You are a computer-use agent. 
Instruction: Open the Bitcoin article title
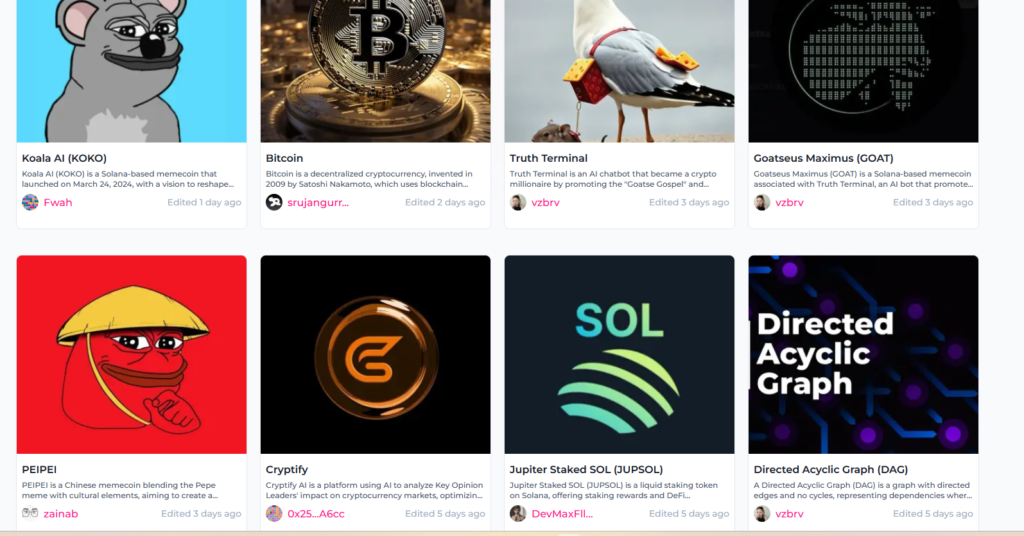pos(284,158)
